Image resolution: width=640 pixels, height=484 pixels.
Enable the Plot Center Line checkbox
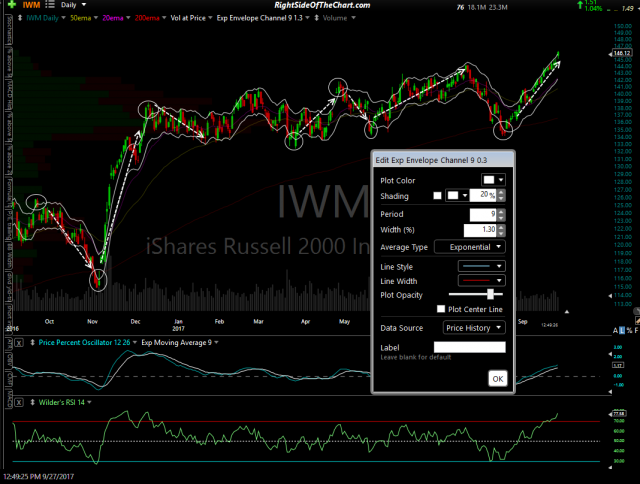[441, 309]
